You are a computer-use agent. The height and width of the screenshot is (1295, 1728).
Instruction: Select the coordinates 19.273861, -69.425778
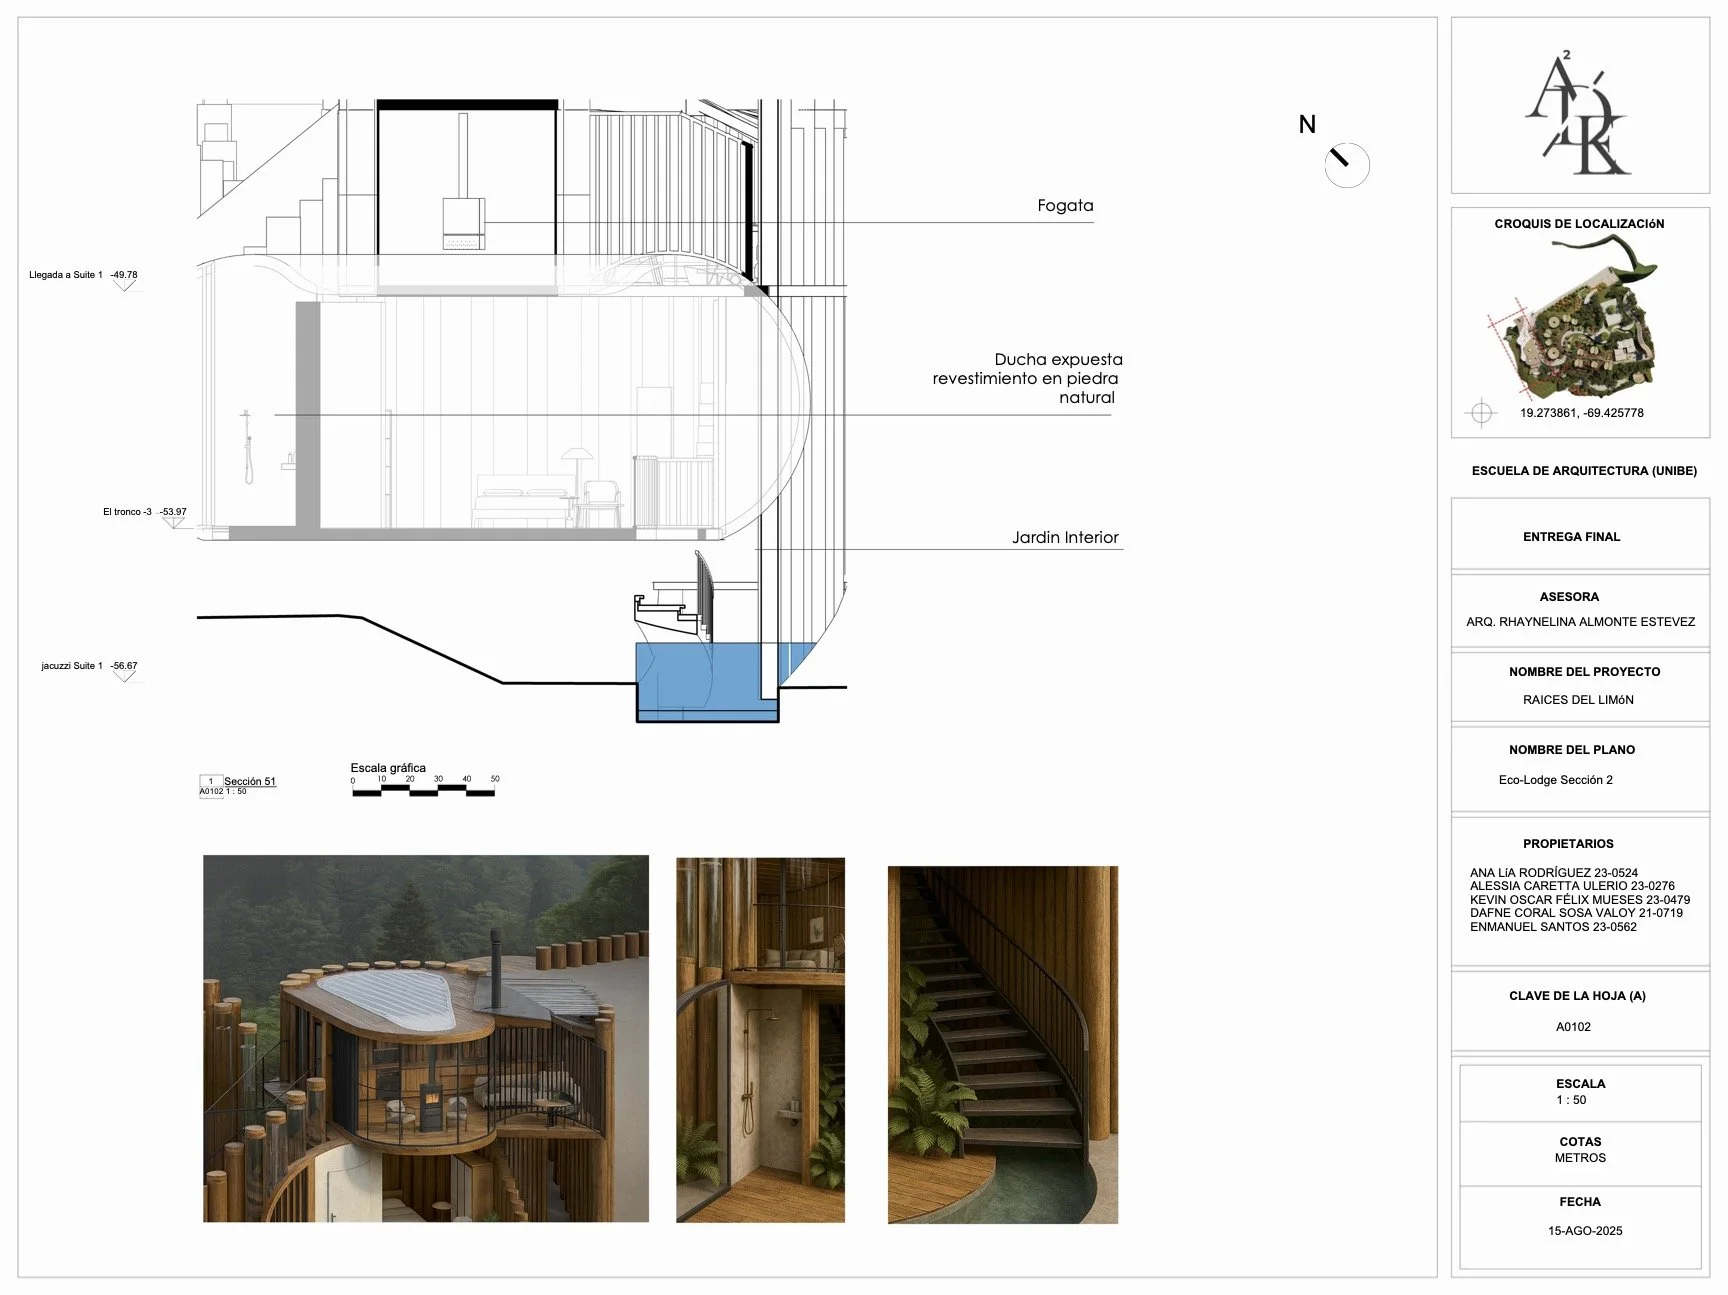click(1582, 413)
